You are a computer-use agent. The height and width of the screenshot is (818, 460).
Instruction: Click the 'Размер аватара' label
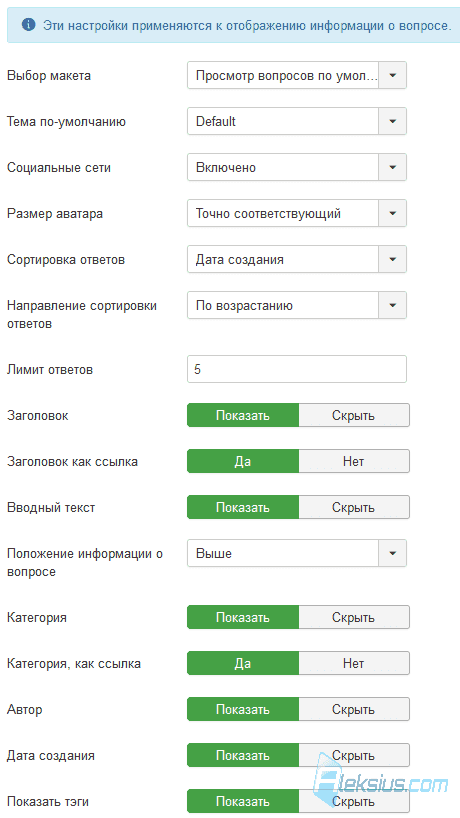55,213
